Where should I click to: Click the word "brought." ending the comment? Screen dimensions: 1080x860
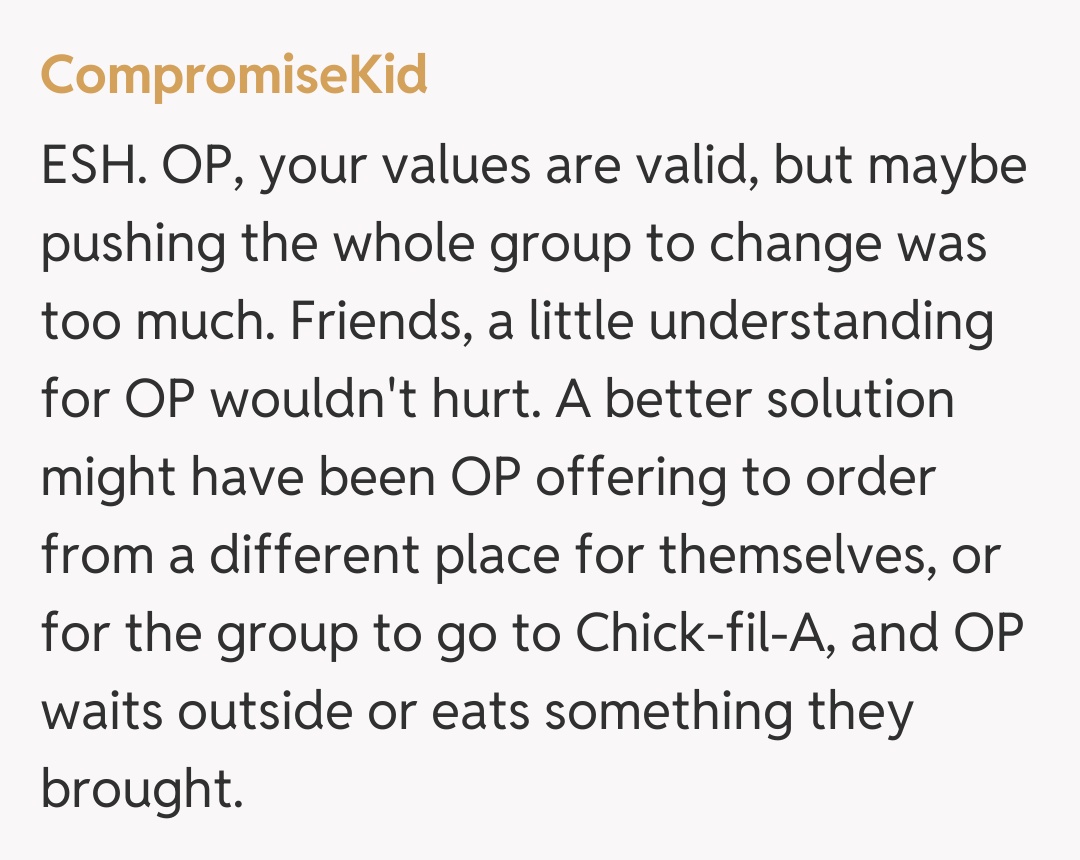[142, 790]
